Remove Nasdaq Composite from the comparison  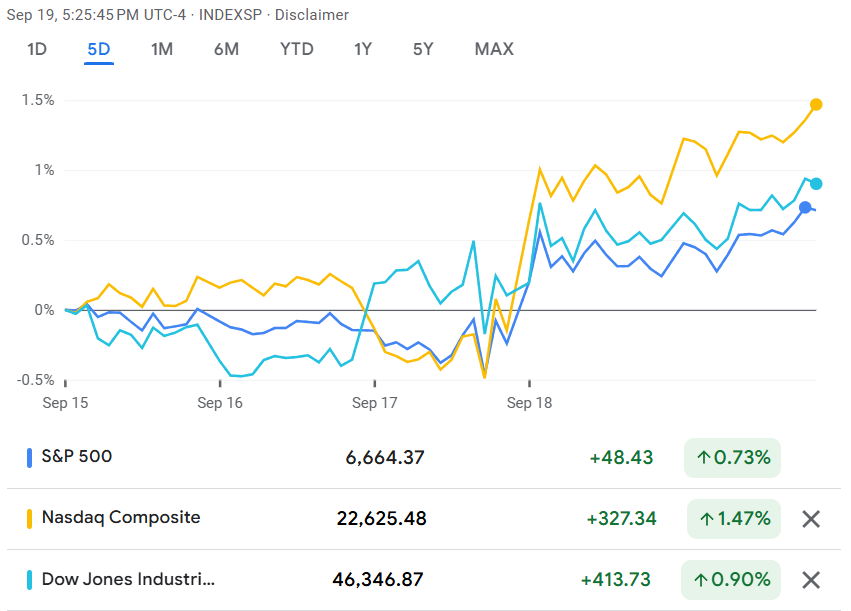pos(811,519)
